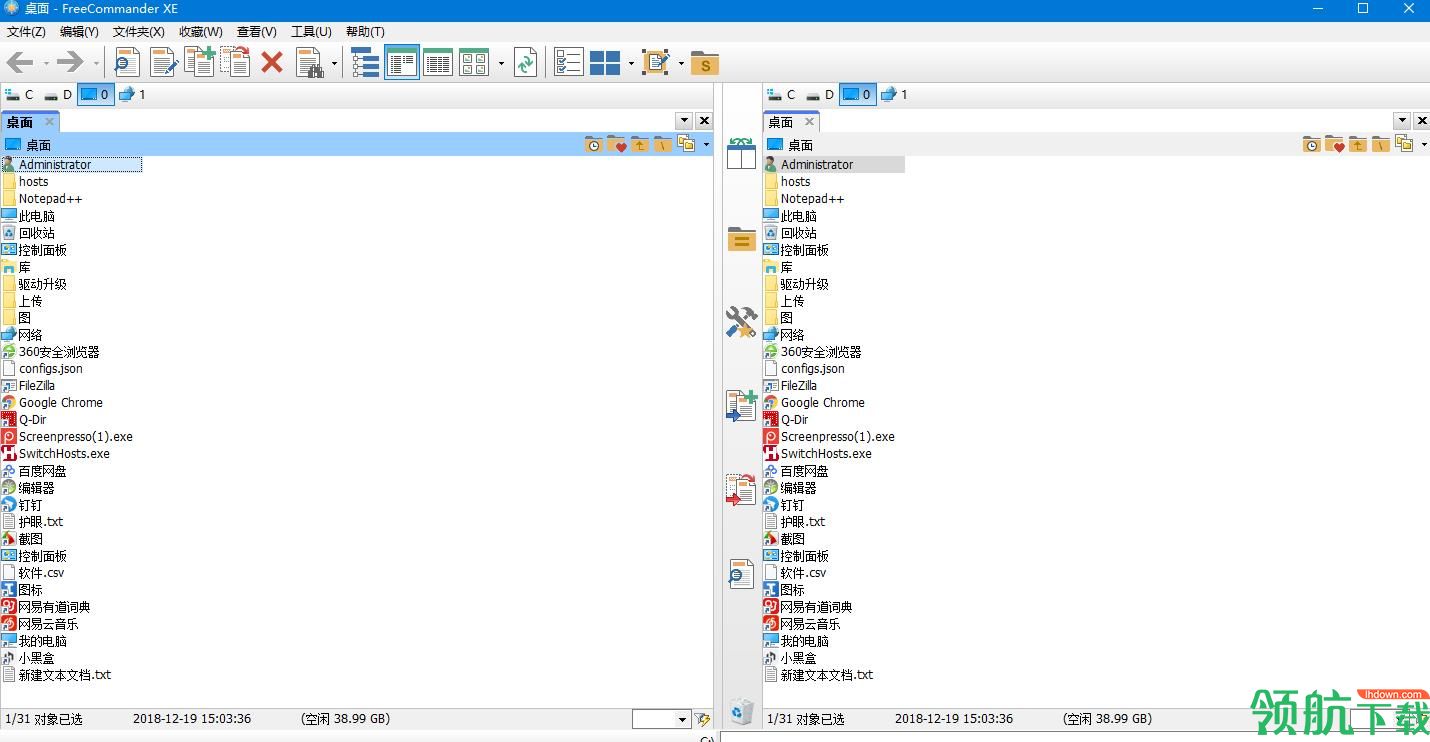The width and height of the screenshot is (1430, 742).
Task: Select drive D in right panel
Action: pos(820,95)
